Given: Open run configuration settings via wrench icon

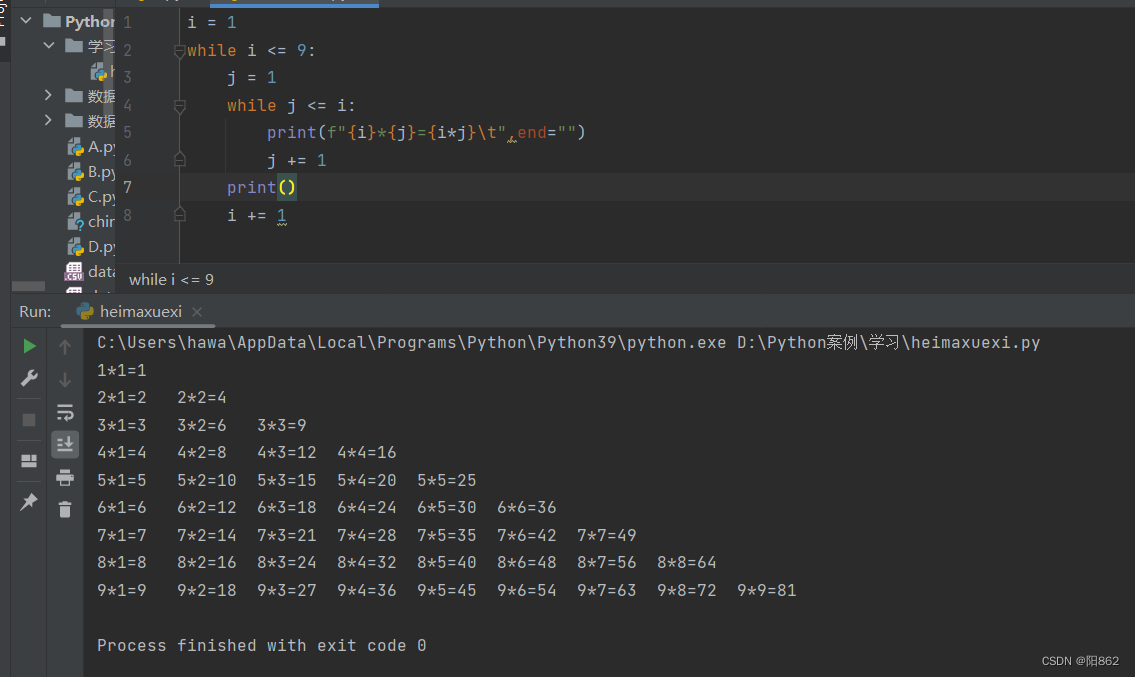Looking at the screenshot, I should click(x=29, y=378).
